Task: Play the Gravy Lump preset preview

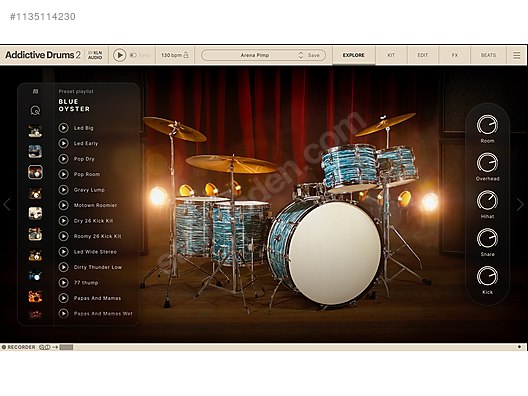Action: [63, 190]
